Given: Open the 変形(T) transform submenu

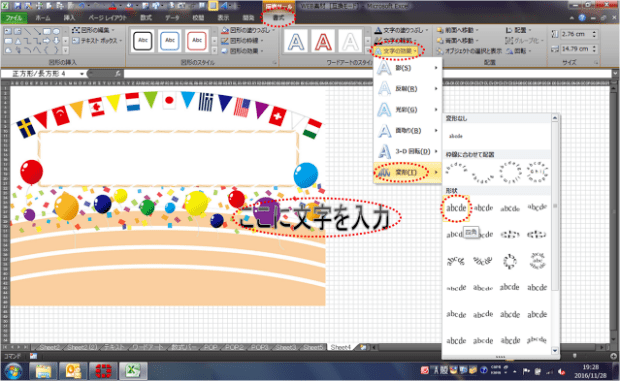Looking at the screenshot, I should click(x=408, y=172).
